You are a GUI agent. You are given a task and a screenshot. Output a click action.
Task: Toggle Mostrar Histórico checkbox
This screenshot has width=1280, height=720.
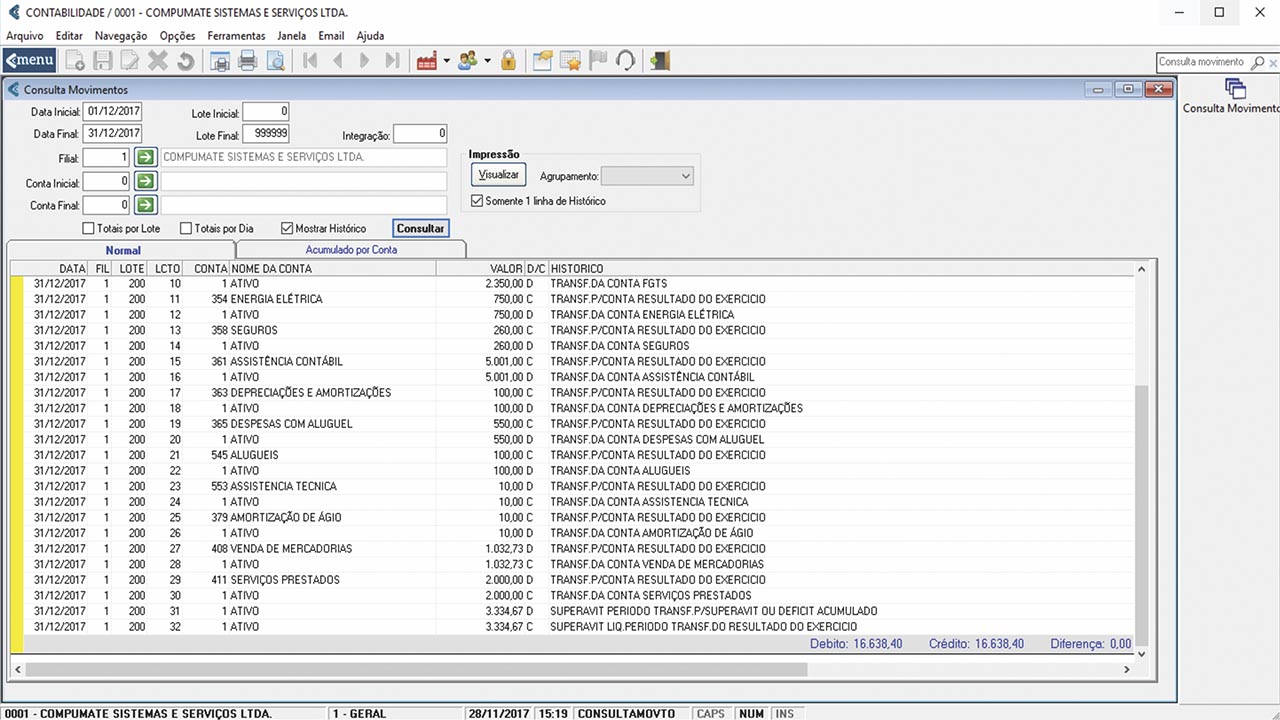[x=288, y=229]
